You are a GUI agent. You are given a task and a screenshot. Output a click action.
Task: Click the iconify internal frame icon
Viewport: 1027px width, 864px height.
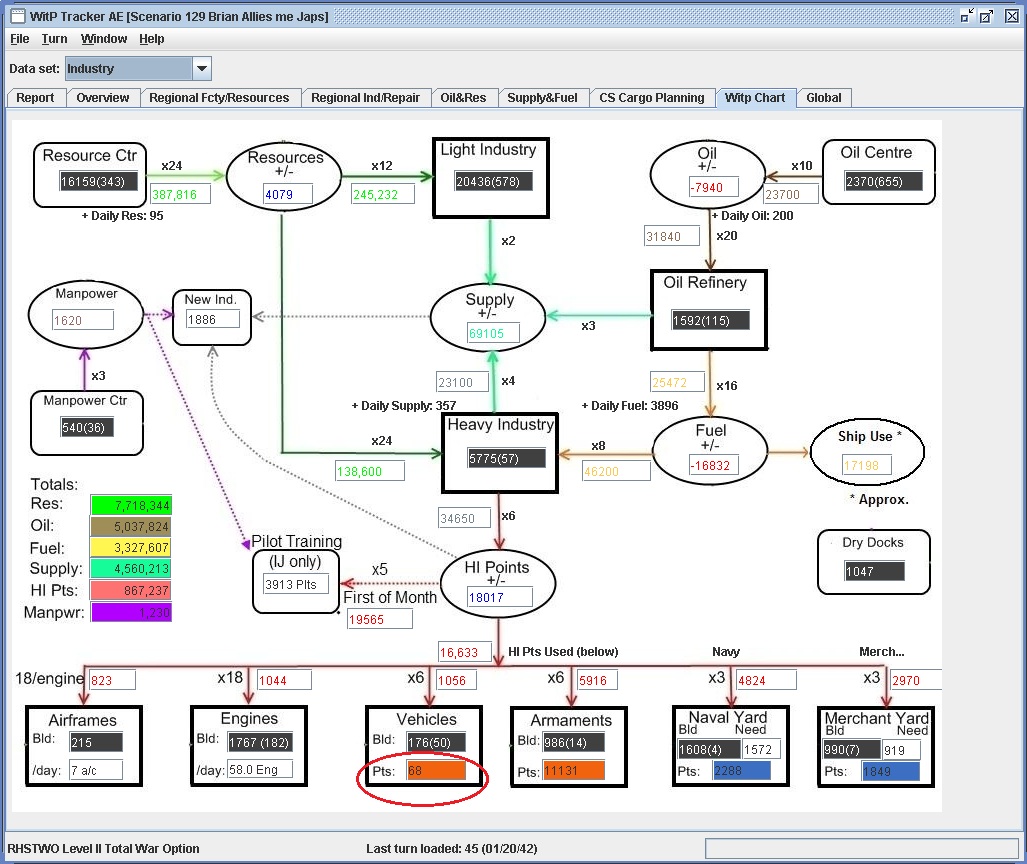click(966, 16)
